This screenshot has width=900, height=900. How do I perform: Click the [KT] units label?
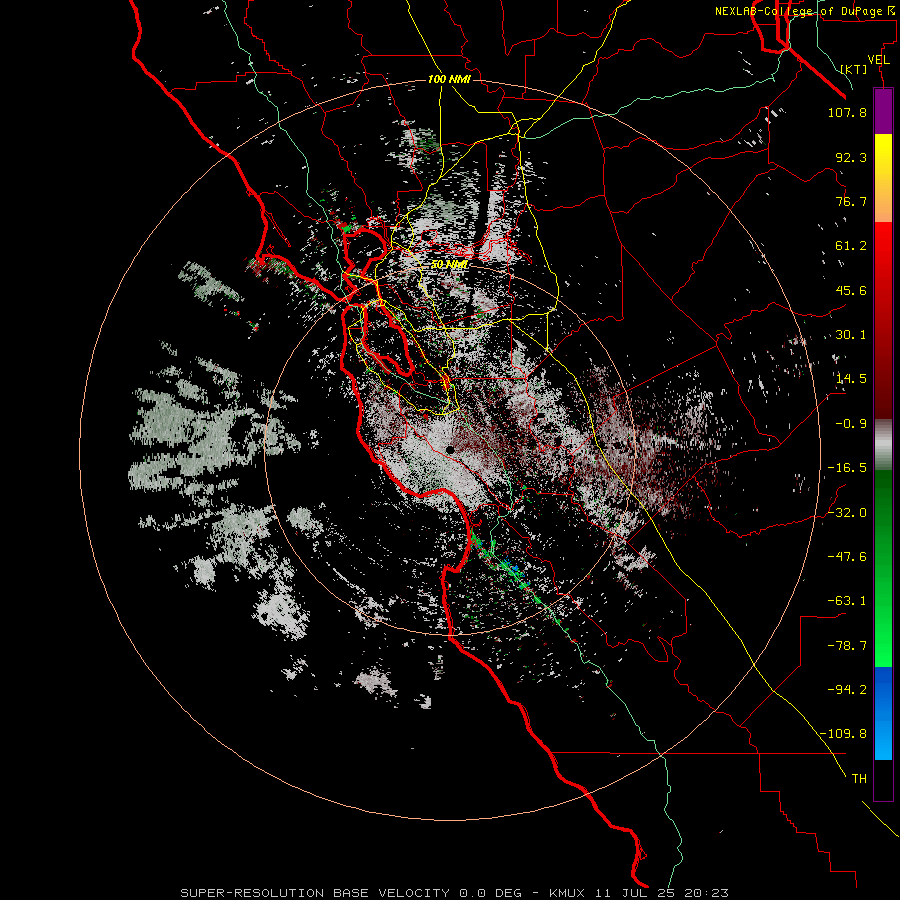(x=854, y=69)
